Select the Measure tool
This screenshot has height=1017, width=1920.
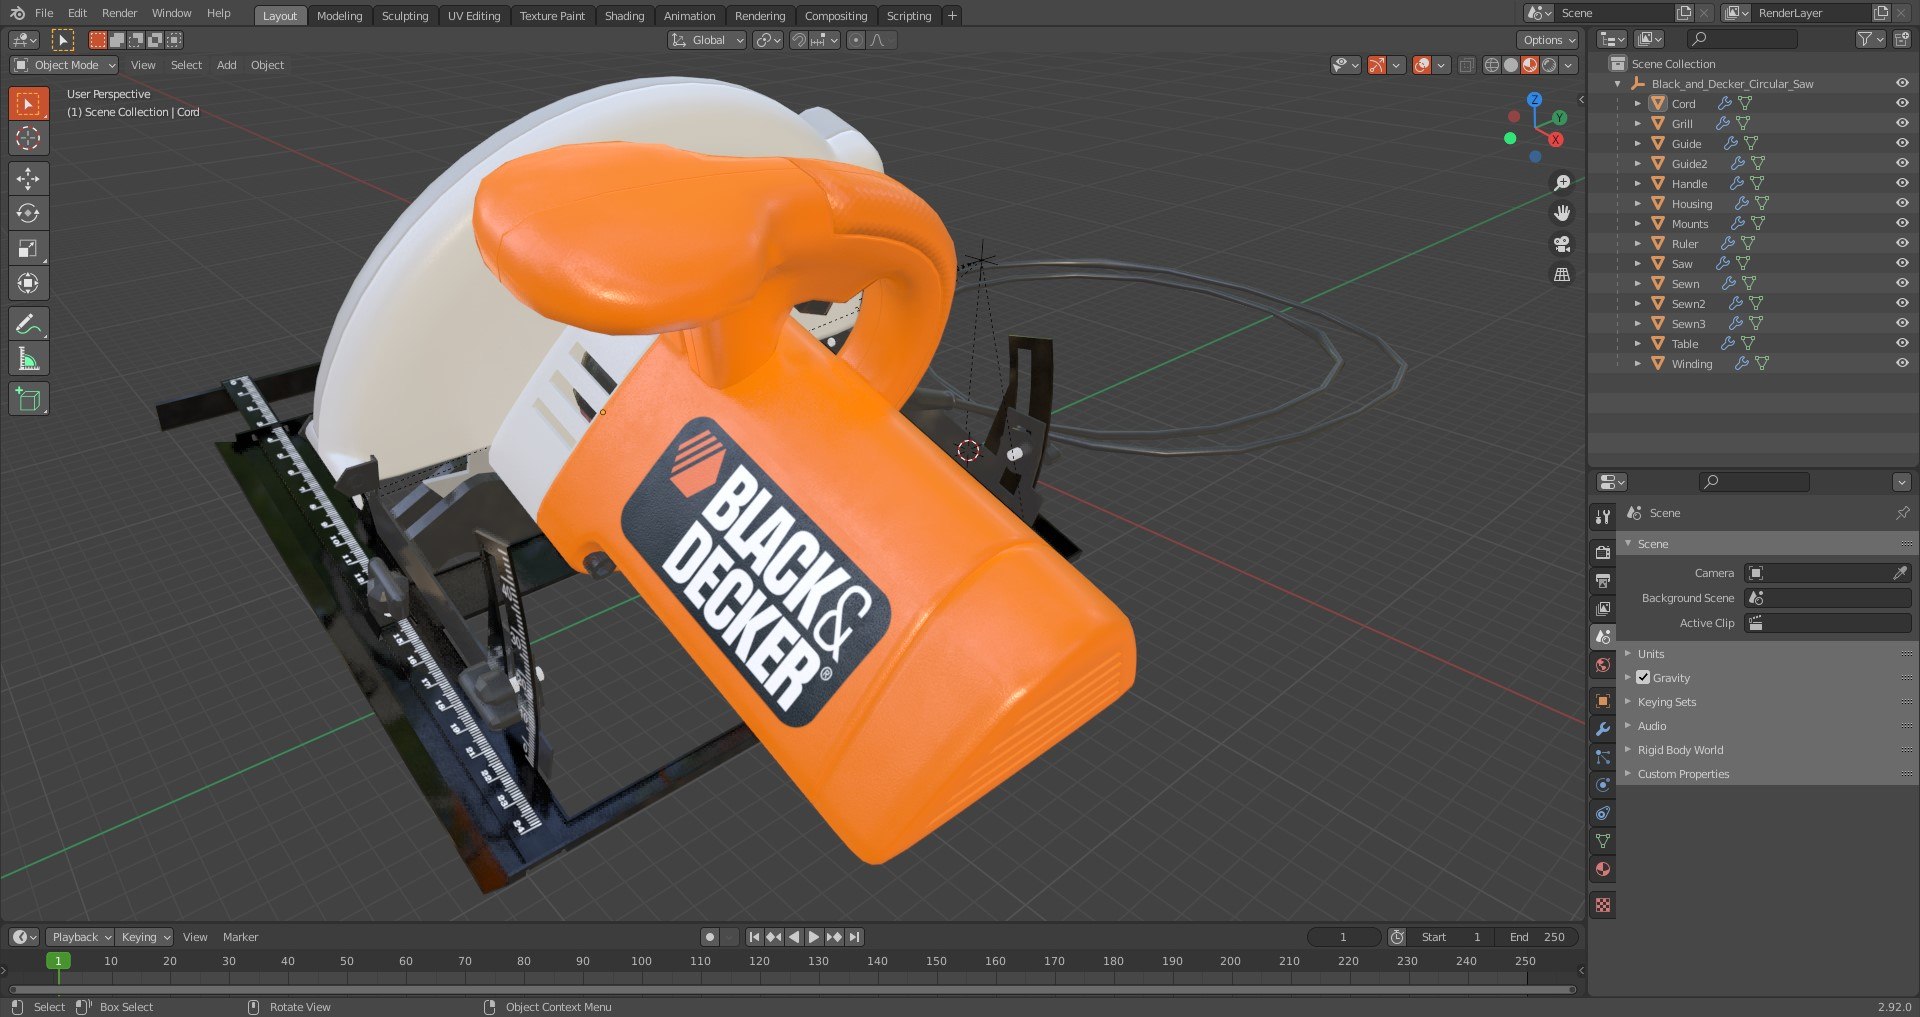click(x=28, y=359)
